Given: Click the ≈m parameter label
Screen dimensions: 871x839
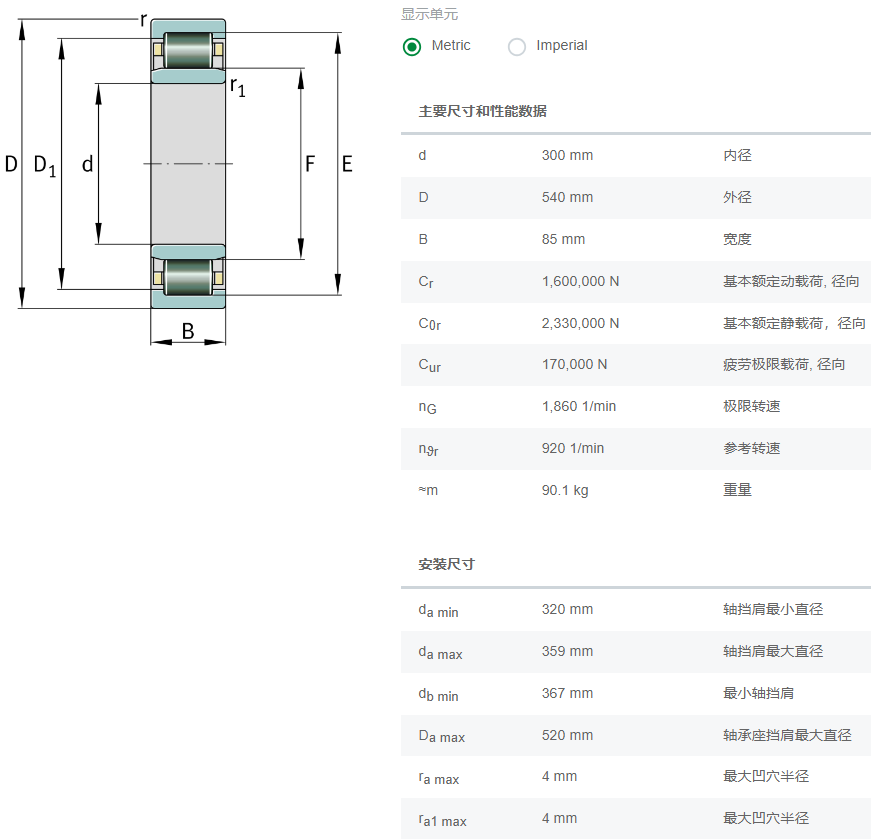Looking at the screenshot, I should tap(428, 491).
